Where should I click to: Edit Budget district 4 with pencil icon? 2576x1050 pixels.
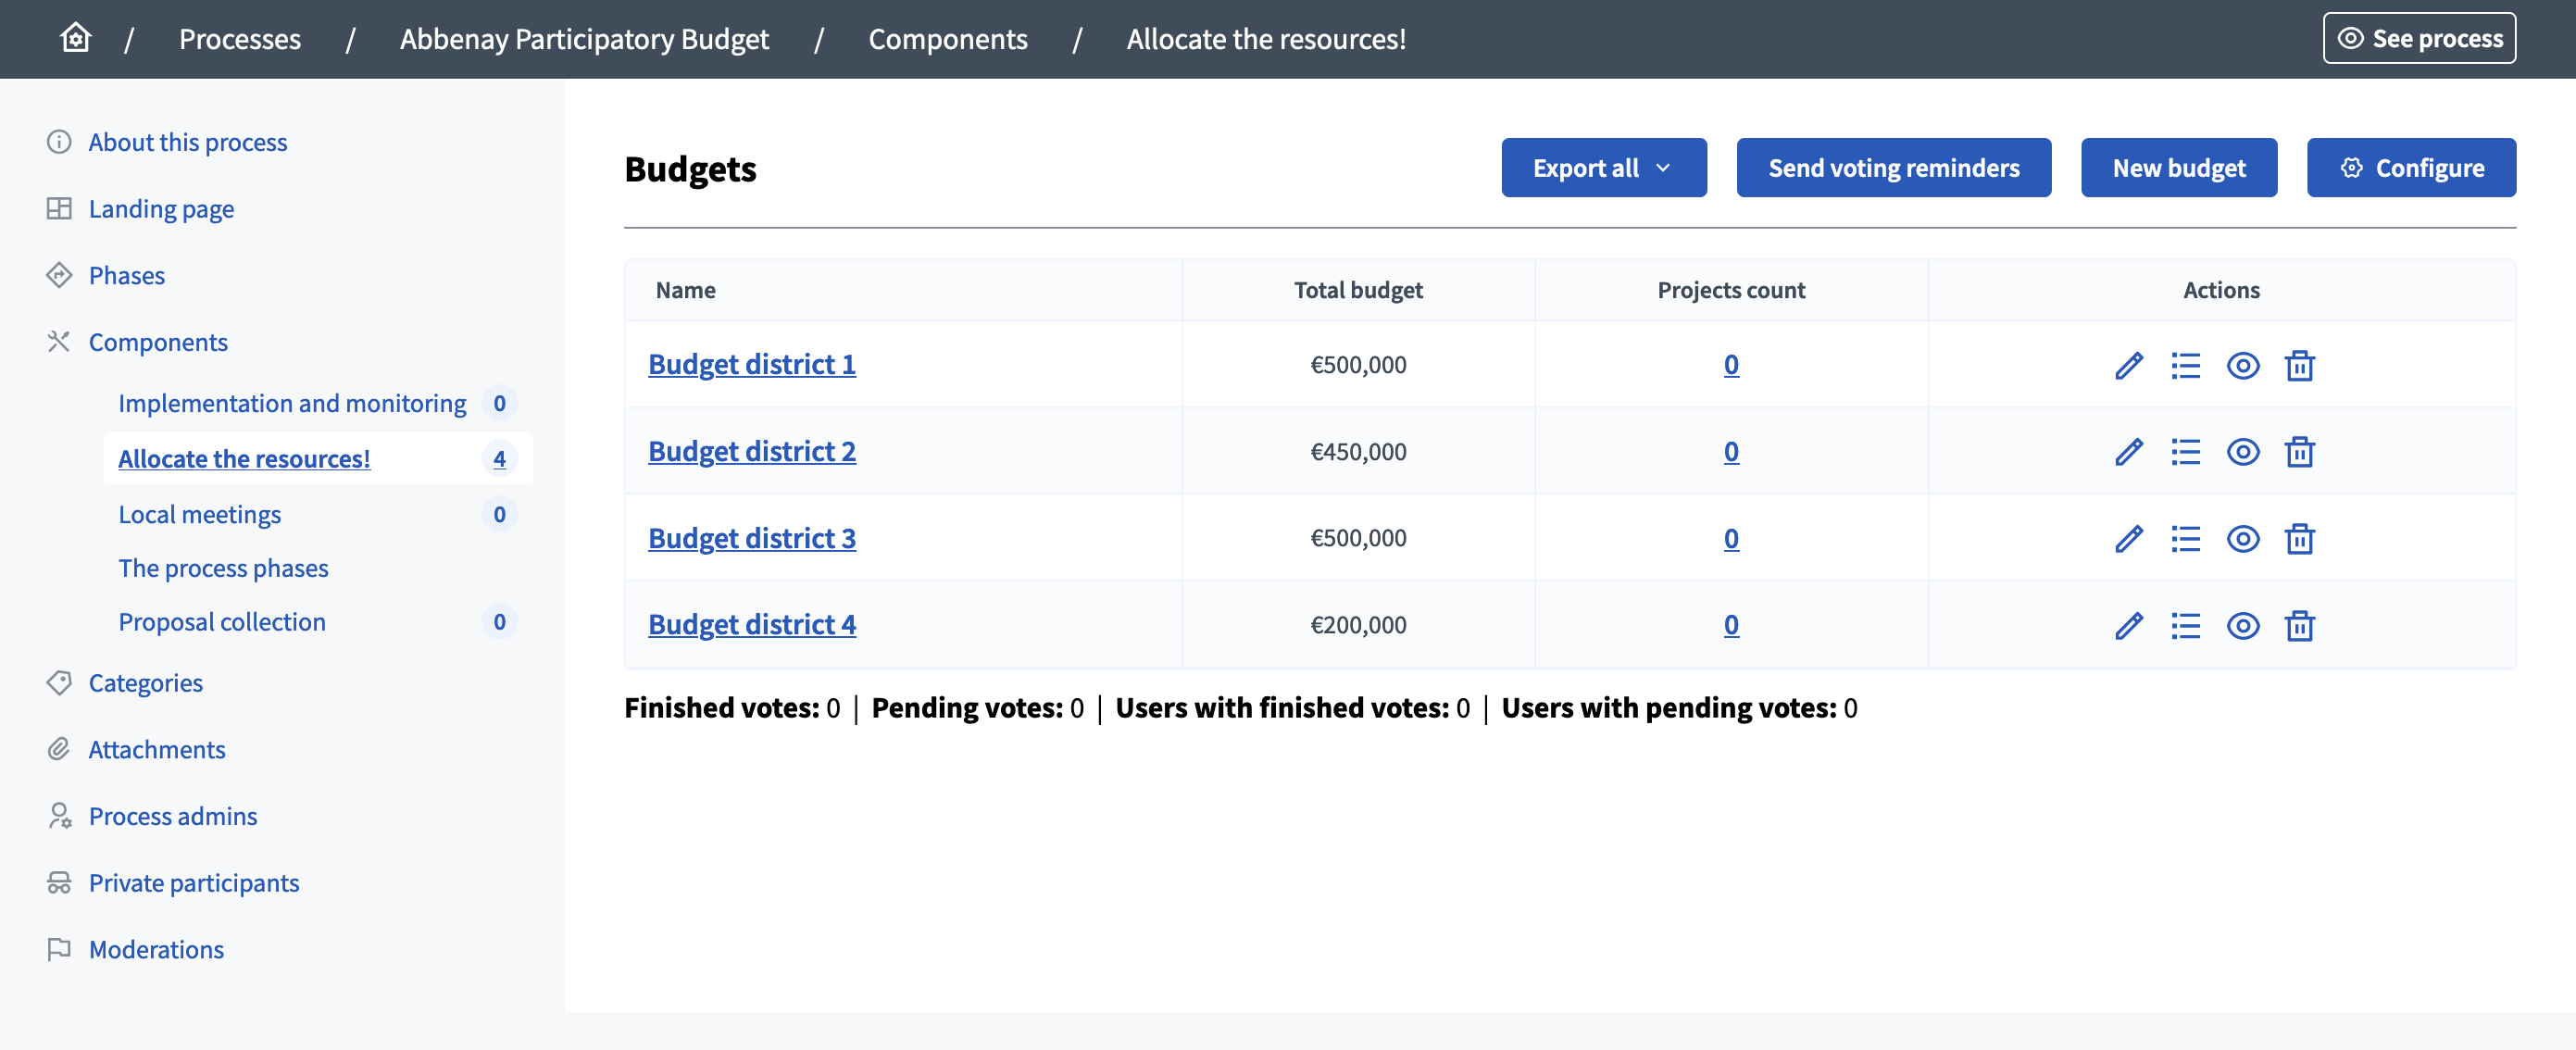[x=2128, y=626]
